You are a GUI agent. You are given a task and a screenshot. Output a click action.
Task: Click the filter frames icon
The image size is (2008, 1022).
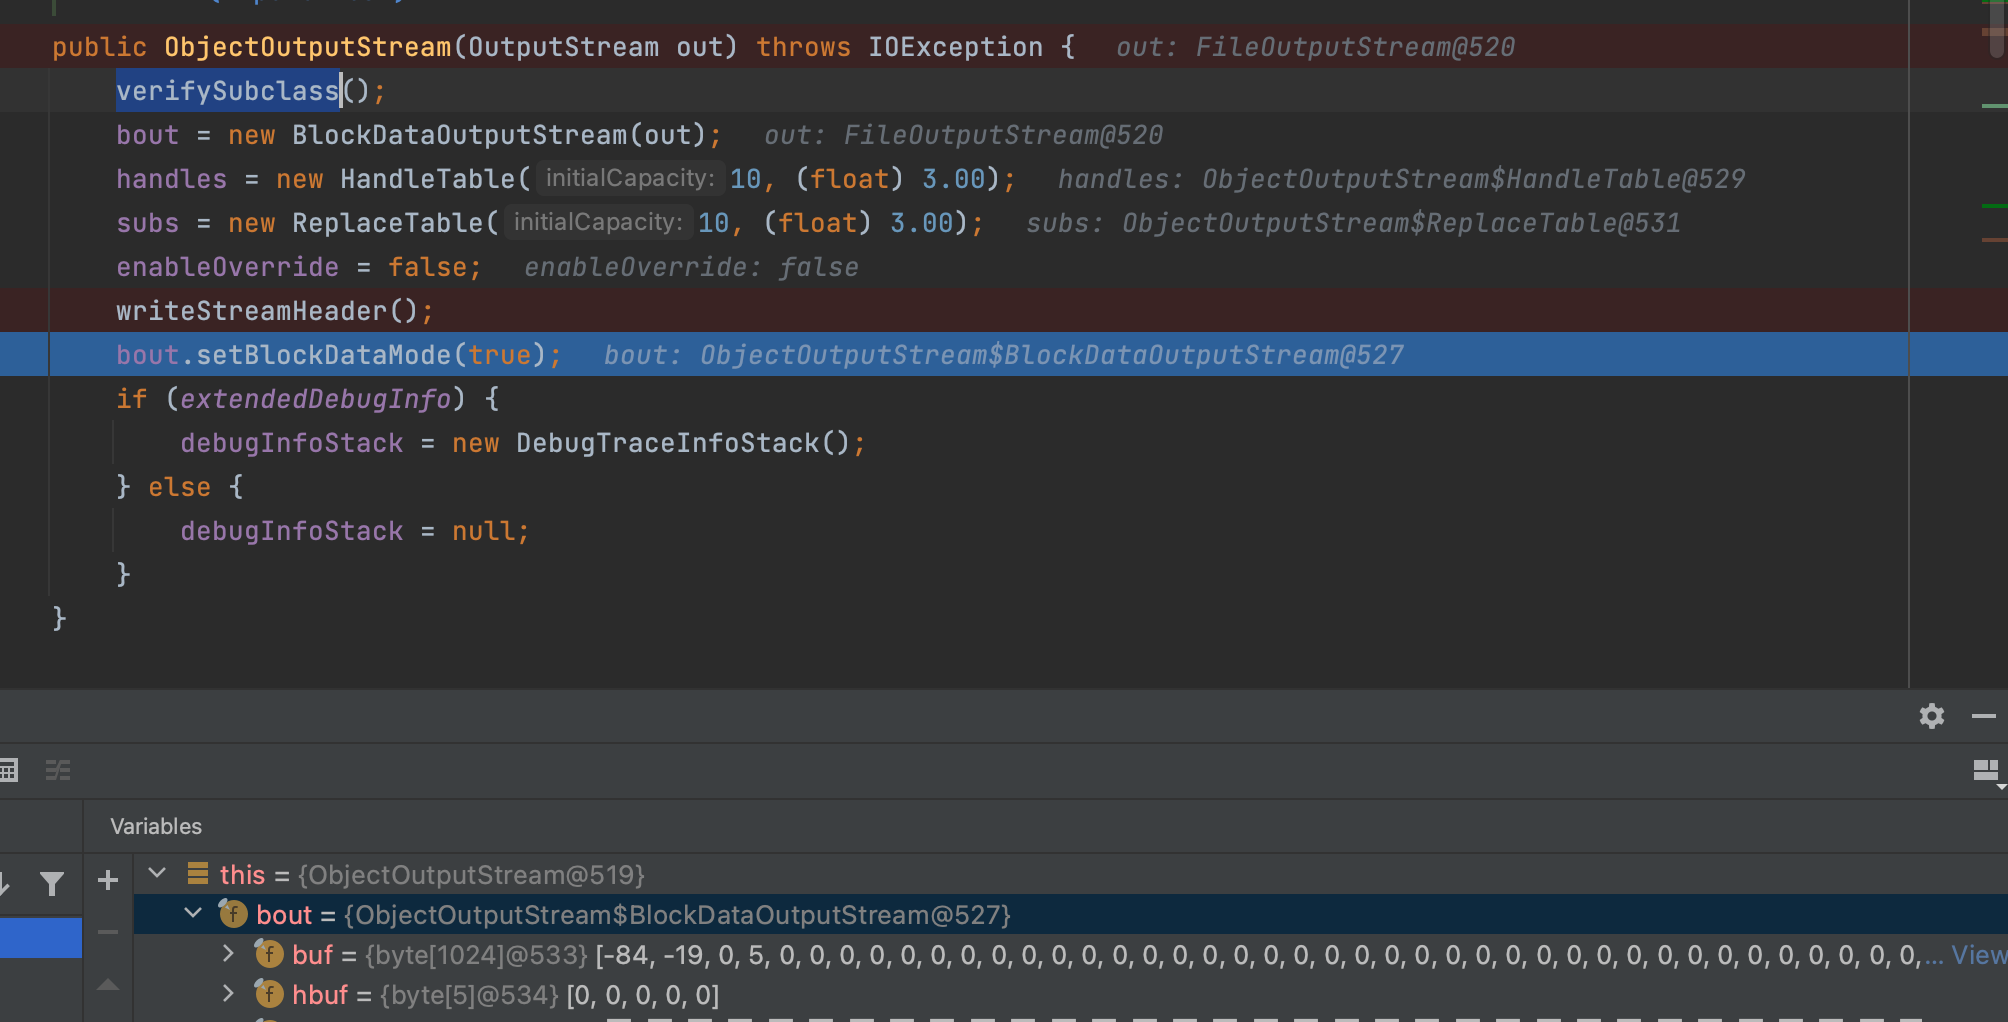pos(52,883)
